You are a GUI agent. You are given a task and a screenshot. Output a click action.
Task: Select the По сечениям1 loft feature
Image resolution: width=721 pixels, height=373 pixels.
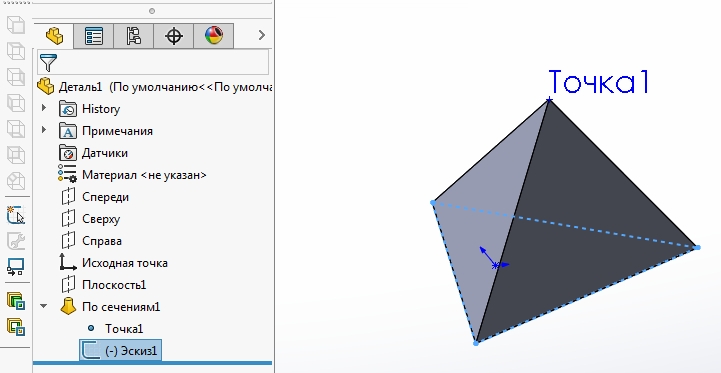click(121, 307)
